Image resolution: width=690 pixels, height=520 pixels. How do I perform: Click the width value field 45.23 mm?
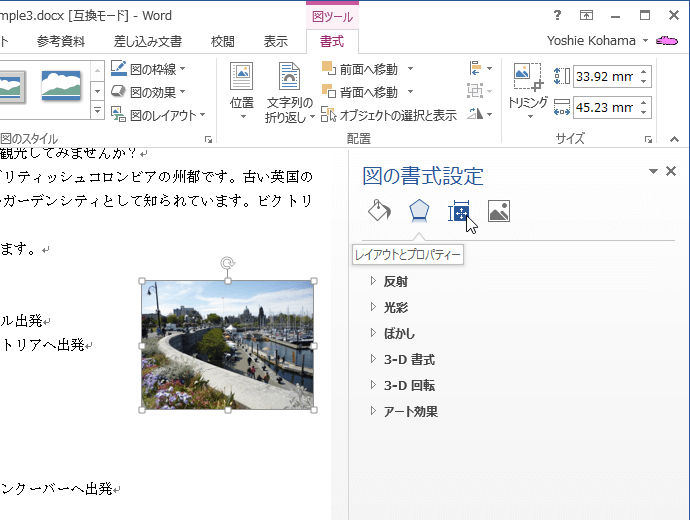[x=605, y=107]
